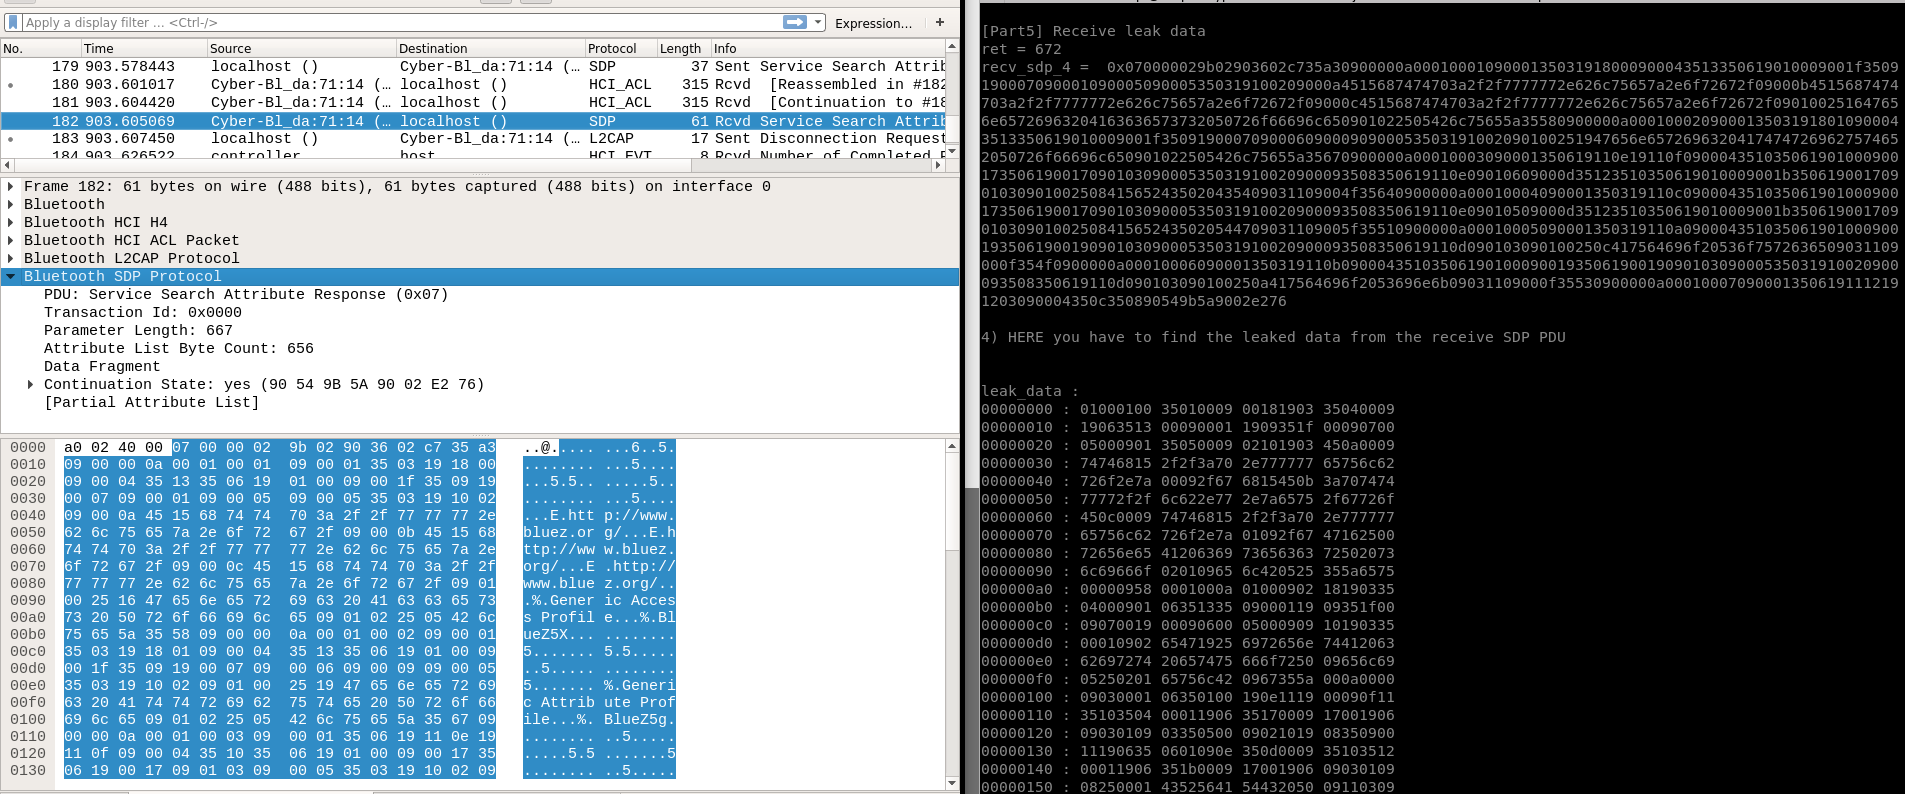
Task: Click hex pane scrollbar up arrow
Action: (x=952, y=446)
